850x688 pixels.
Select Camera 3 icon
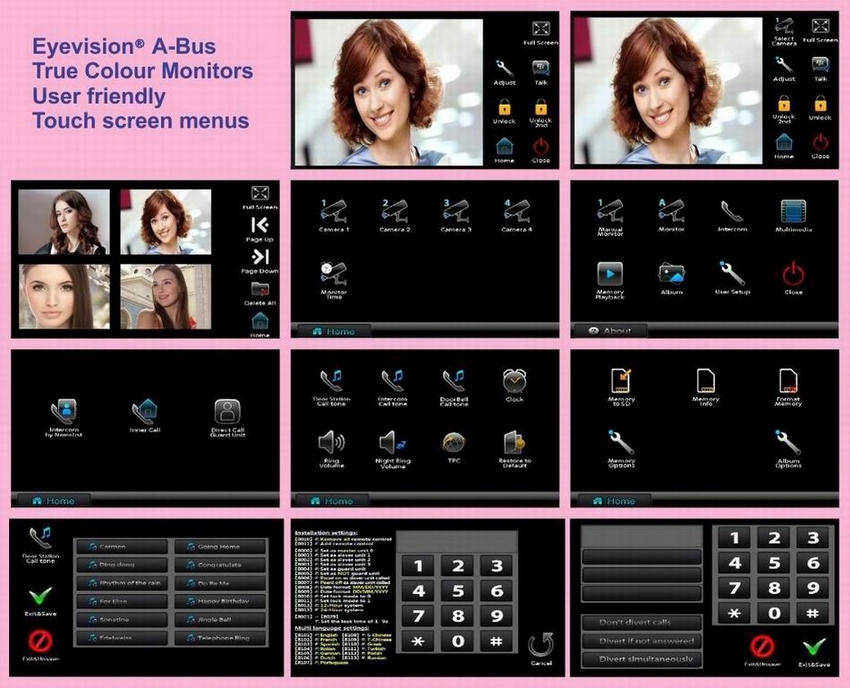(x=456, y=211)
